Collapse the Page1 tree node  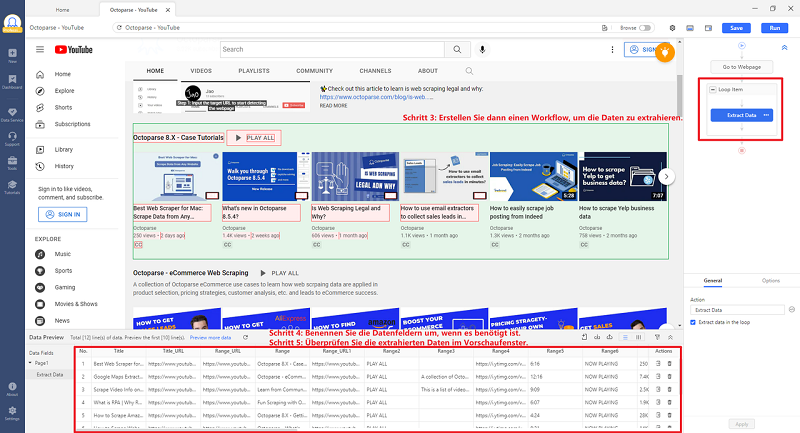[x=30, y=363]
